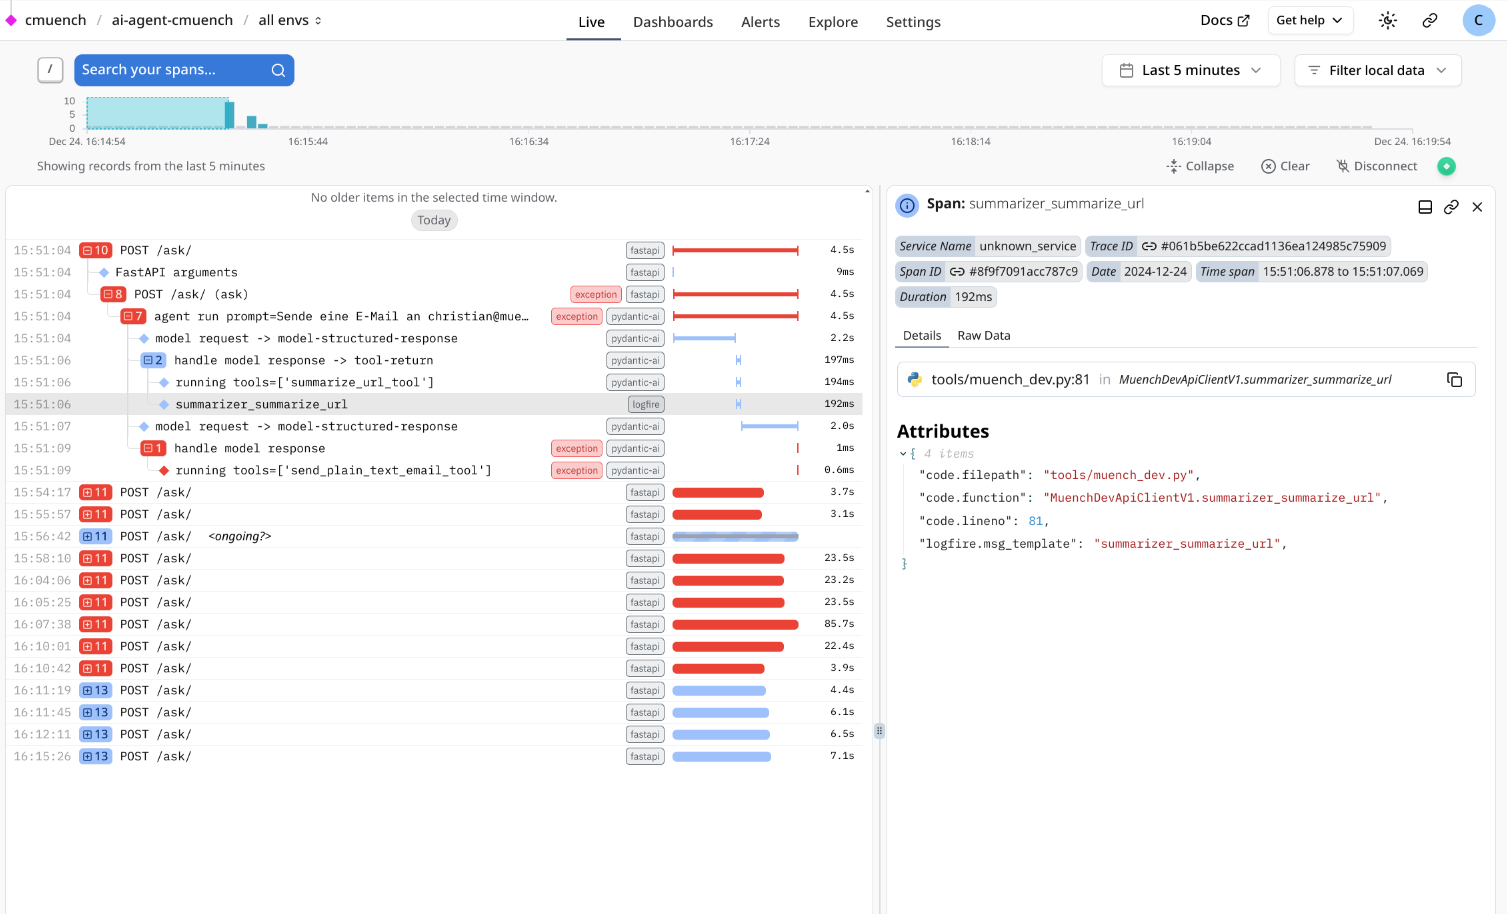
Task: Copy the page link icon in header
Action: coord(1430,20)
